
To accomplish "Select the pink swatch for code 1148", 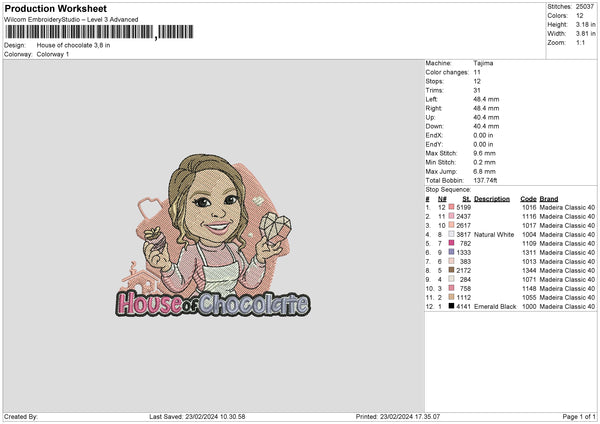I will [451, 288].
